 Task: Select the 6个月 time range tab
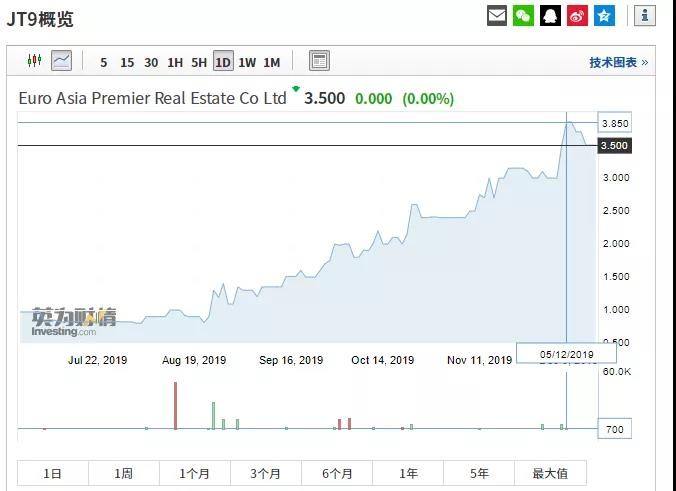coord(338,474)
